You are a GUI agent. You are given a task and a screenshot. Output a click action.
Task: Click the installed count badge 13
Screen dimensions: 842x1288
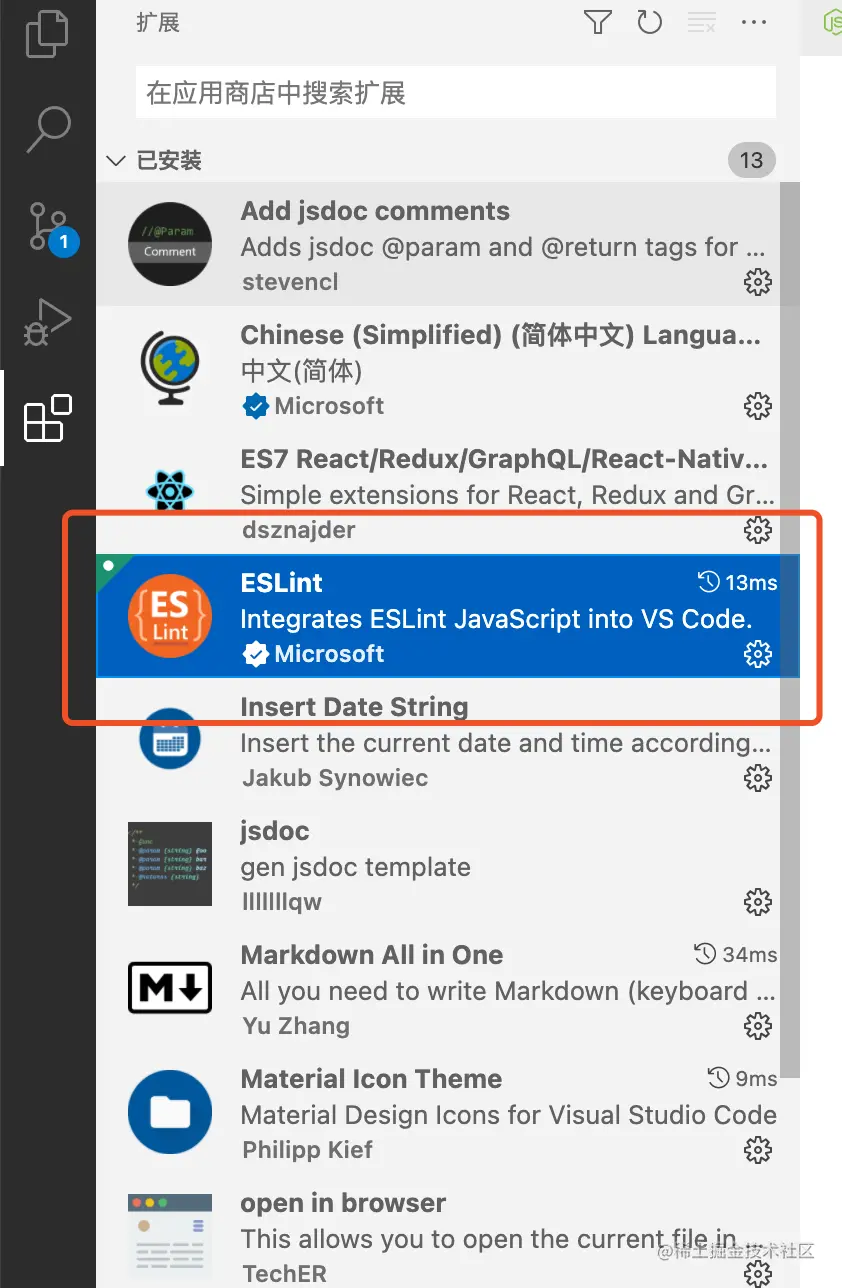(x=751, y=160)
